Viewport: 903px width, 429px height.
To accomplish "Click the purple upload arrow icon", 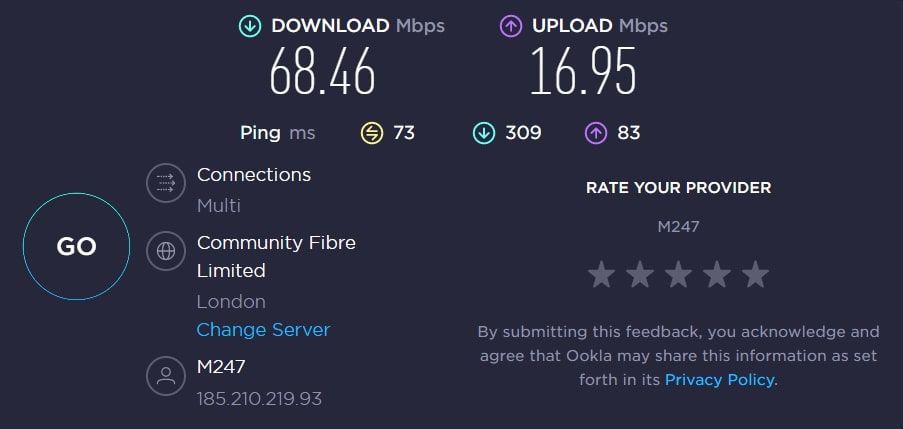I will pos(510,25).
